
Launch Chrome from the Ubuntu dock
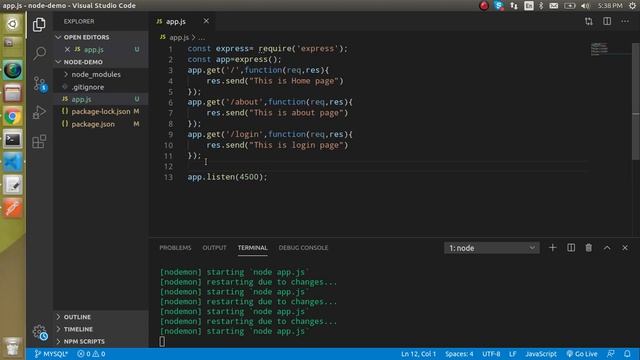click(13, 117)
